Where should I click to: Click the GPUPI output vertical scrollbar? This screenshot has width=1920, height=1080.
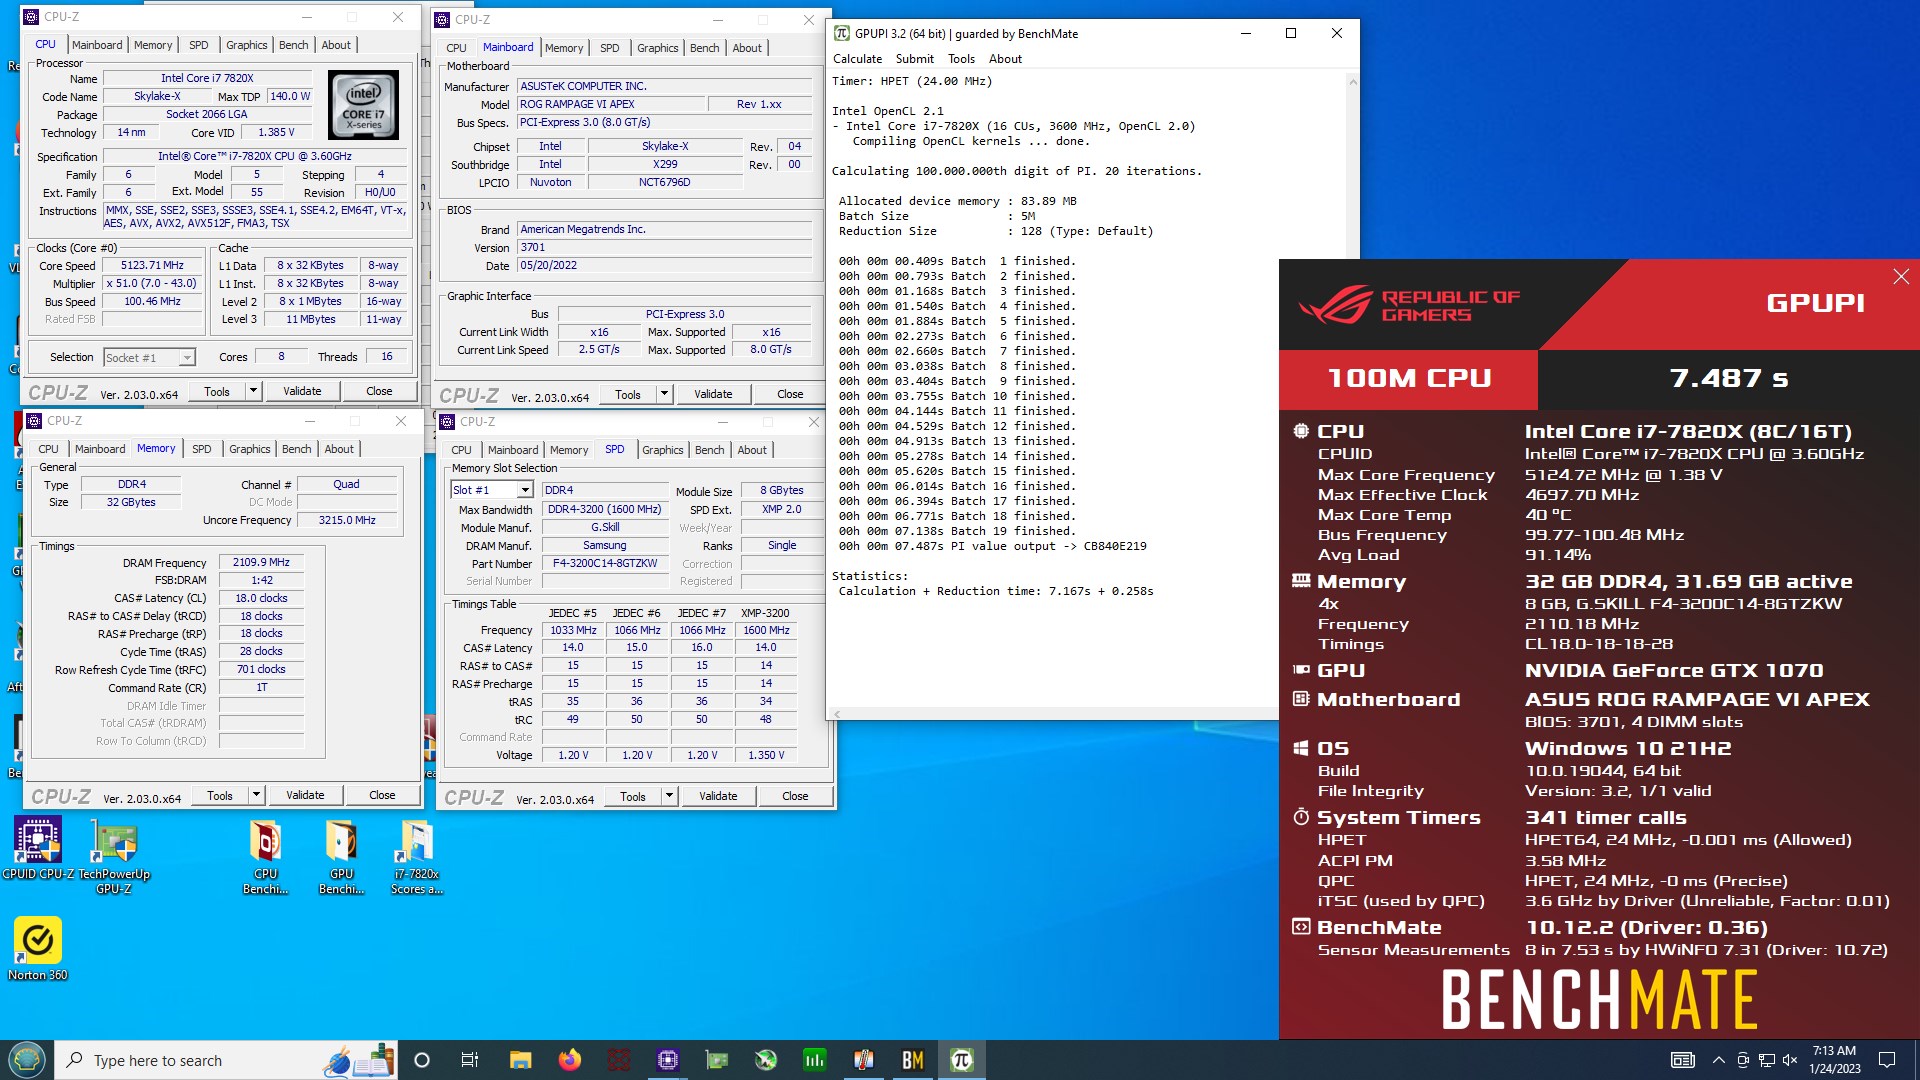[1352, 390]
